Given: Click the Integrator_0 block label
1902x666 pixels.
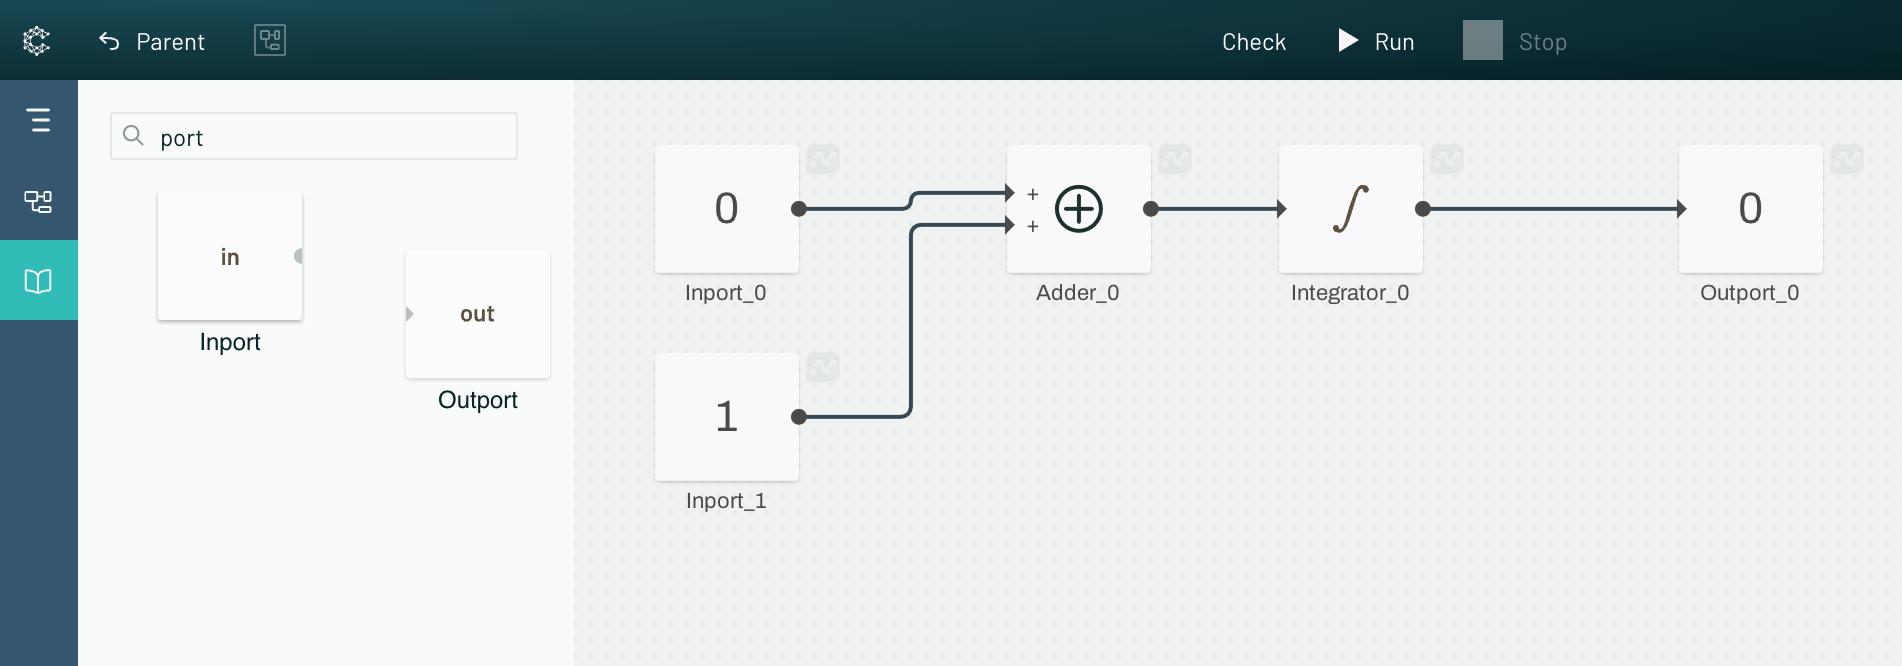Looking at the screenshot, I should (x=1350, y=293).
